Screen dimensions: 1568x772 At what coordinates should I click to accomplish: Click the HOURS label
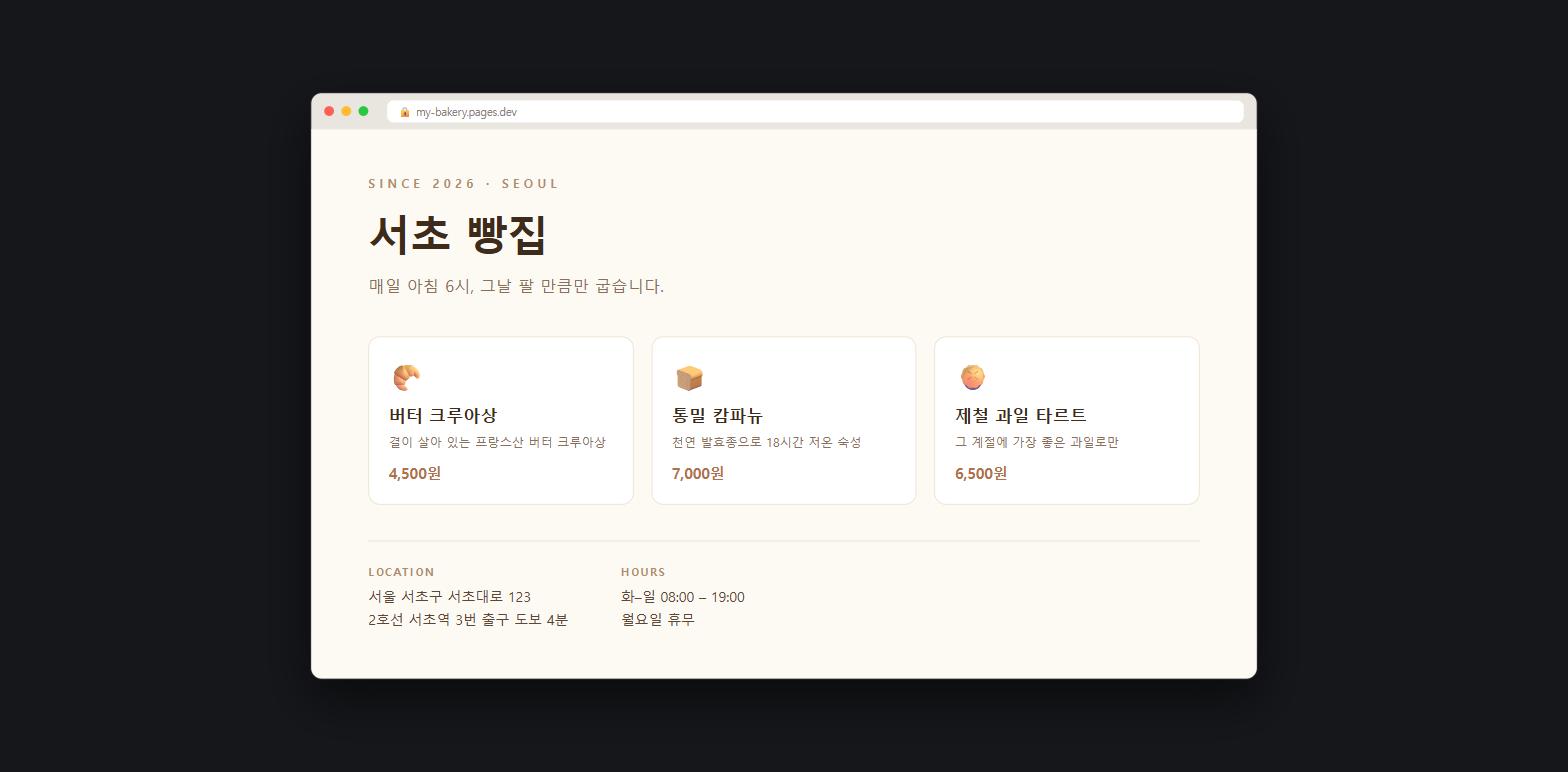(x=643, y=572)
